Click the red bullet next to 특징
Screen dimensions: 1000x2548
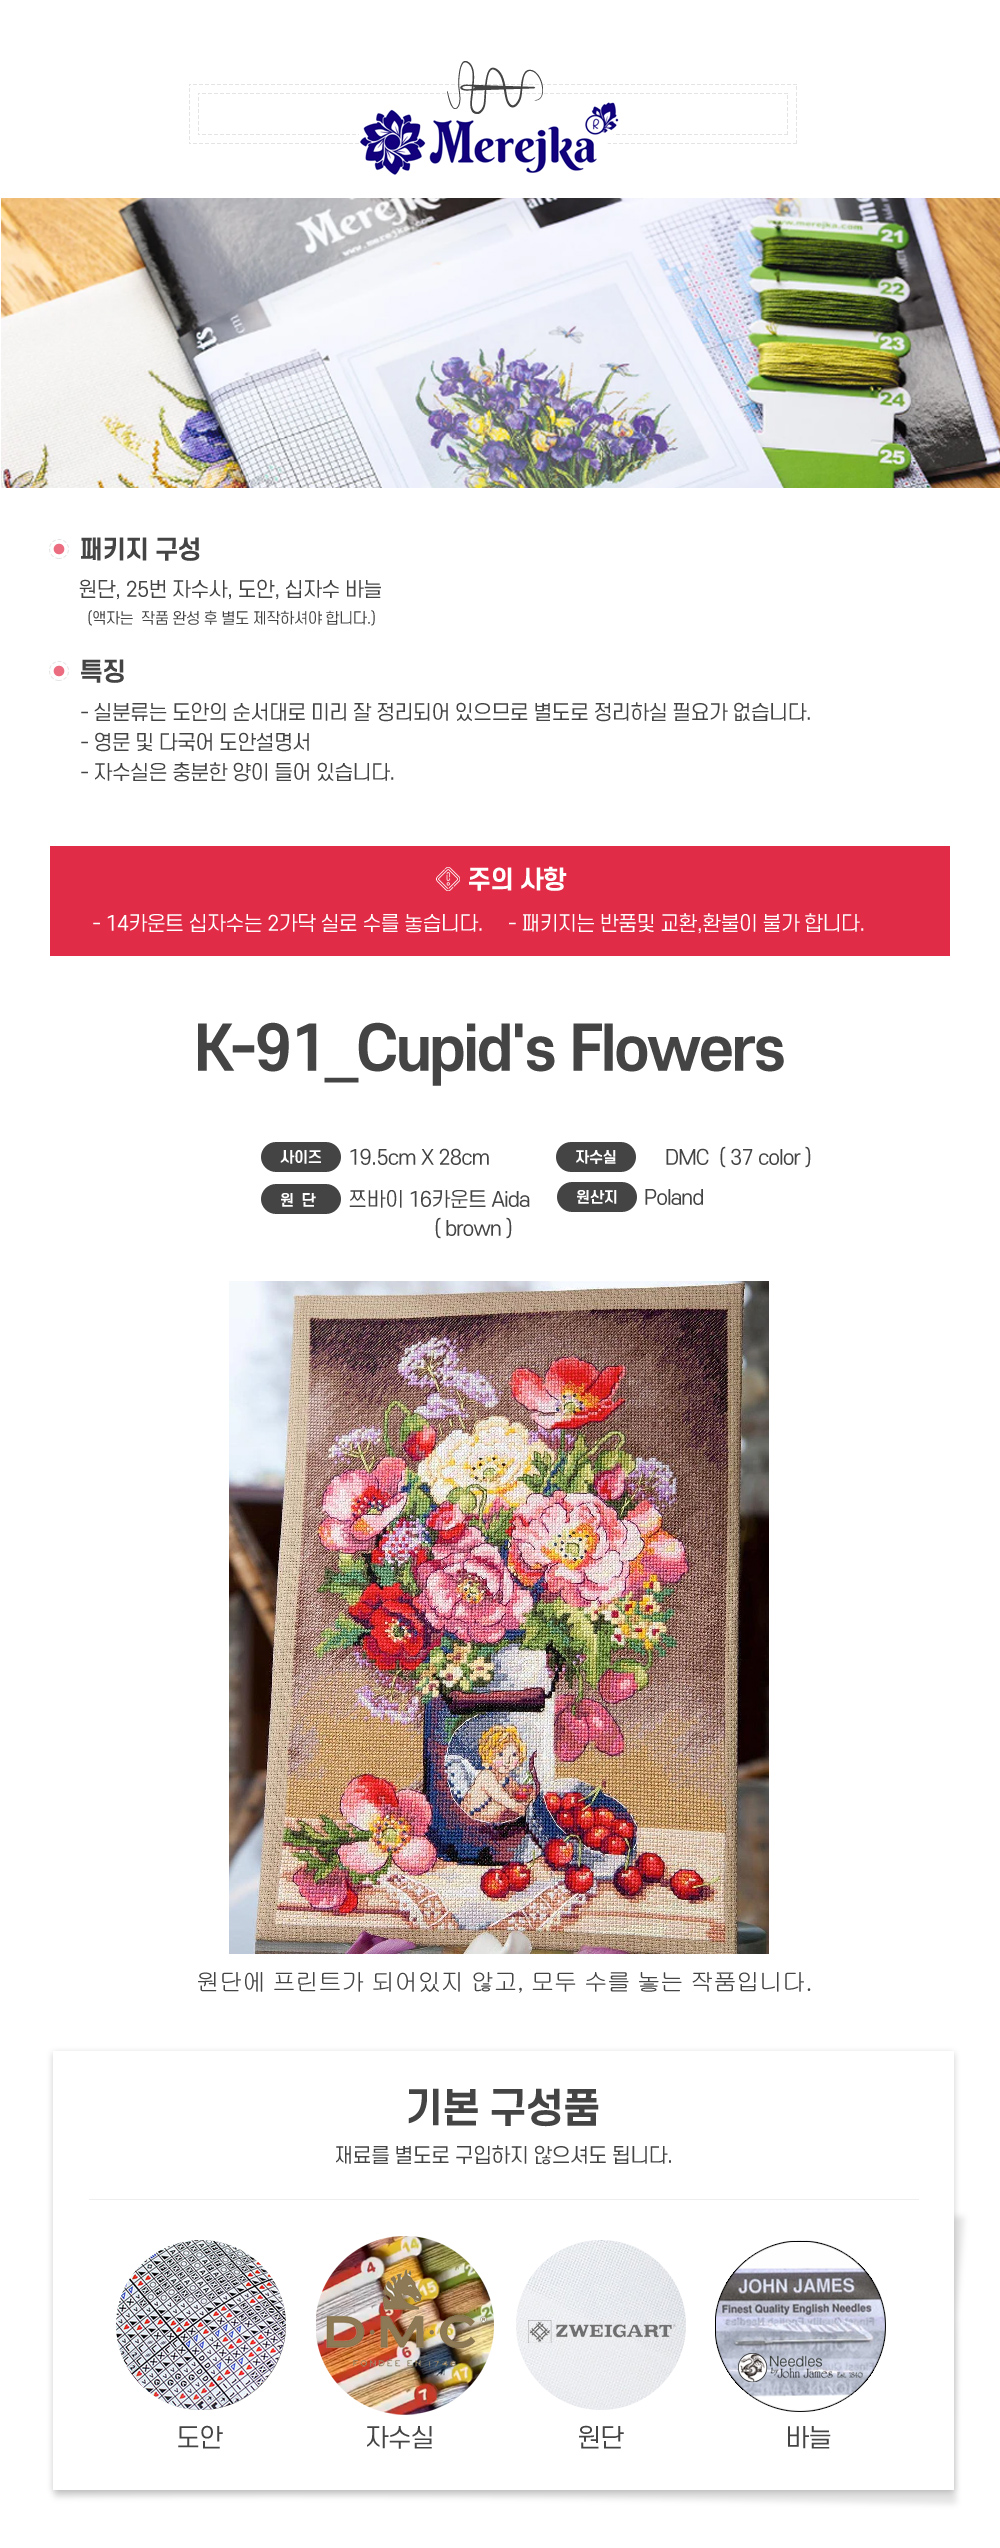click(59, 671)
